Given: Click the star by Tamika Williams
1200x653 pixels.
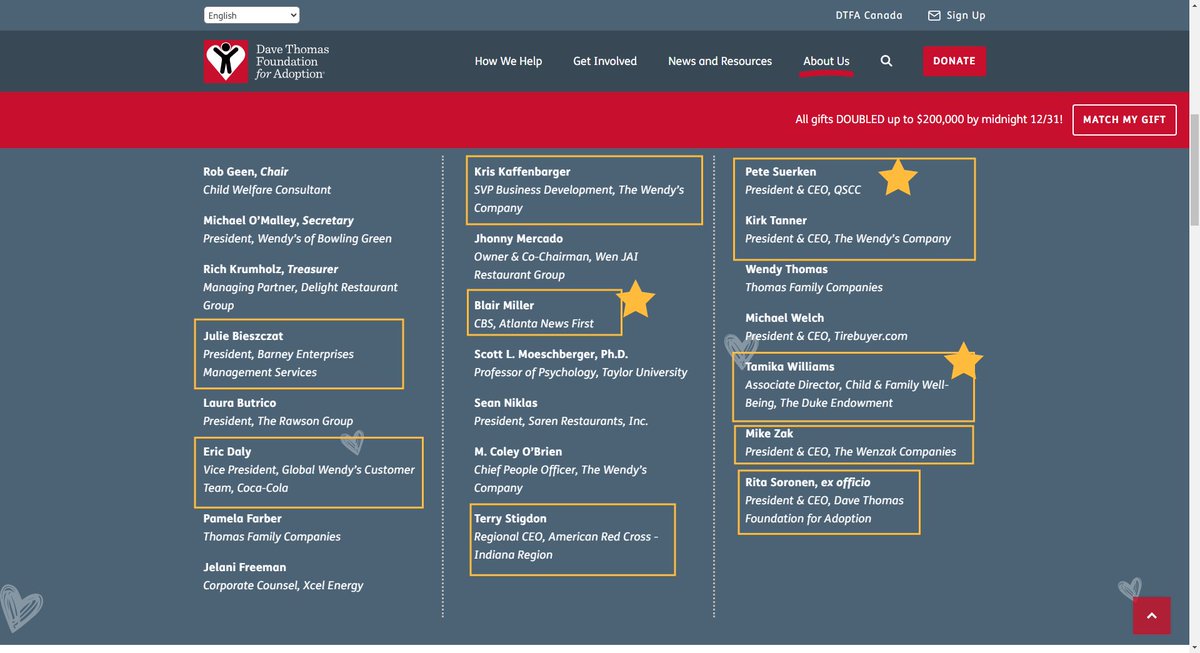Looking at the screenshot, I should [x=964, y=361].
